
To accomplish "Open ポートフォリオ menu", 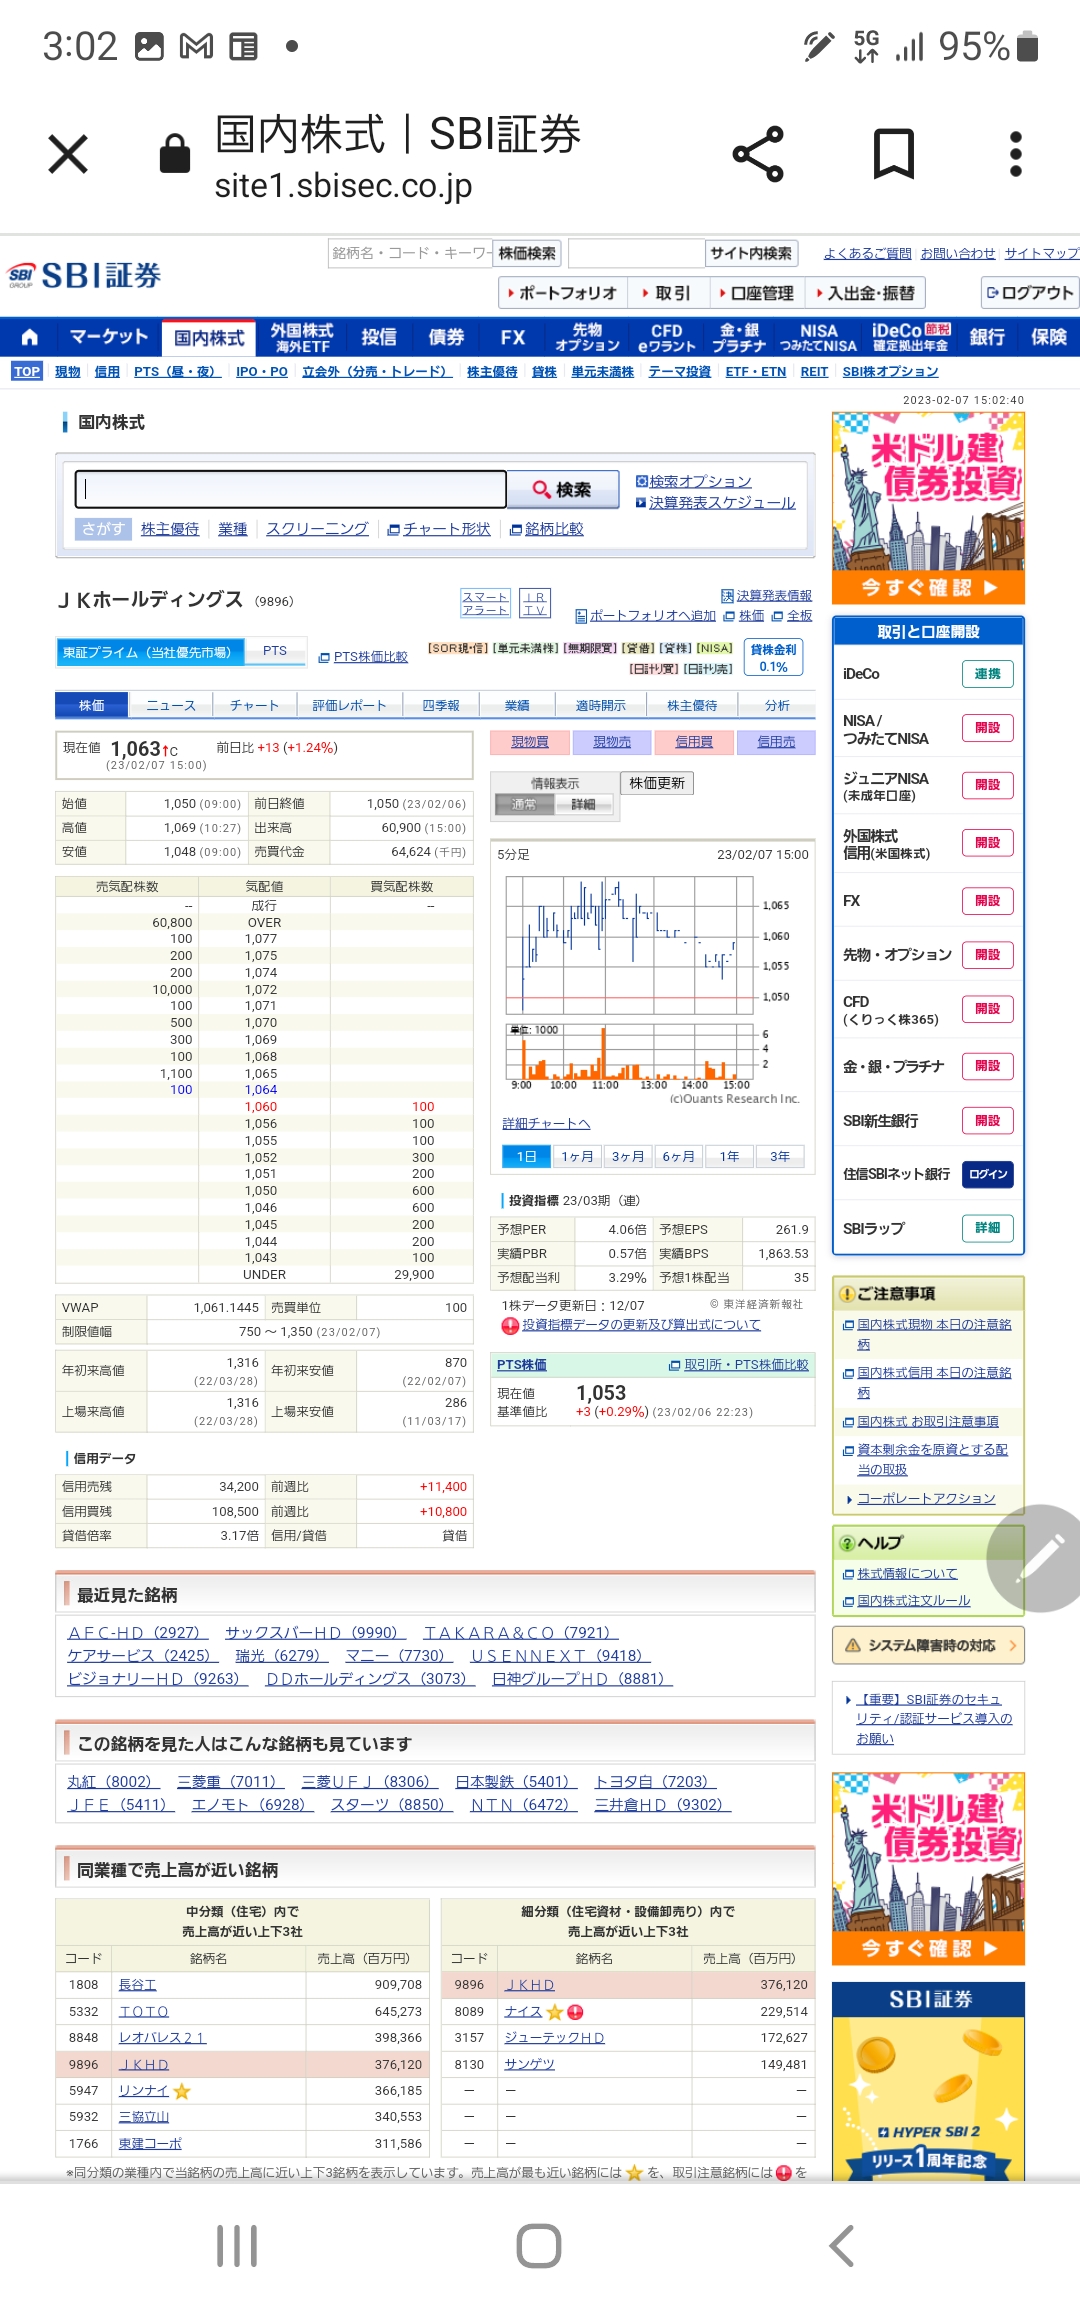I will 563,293.
